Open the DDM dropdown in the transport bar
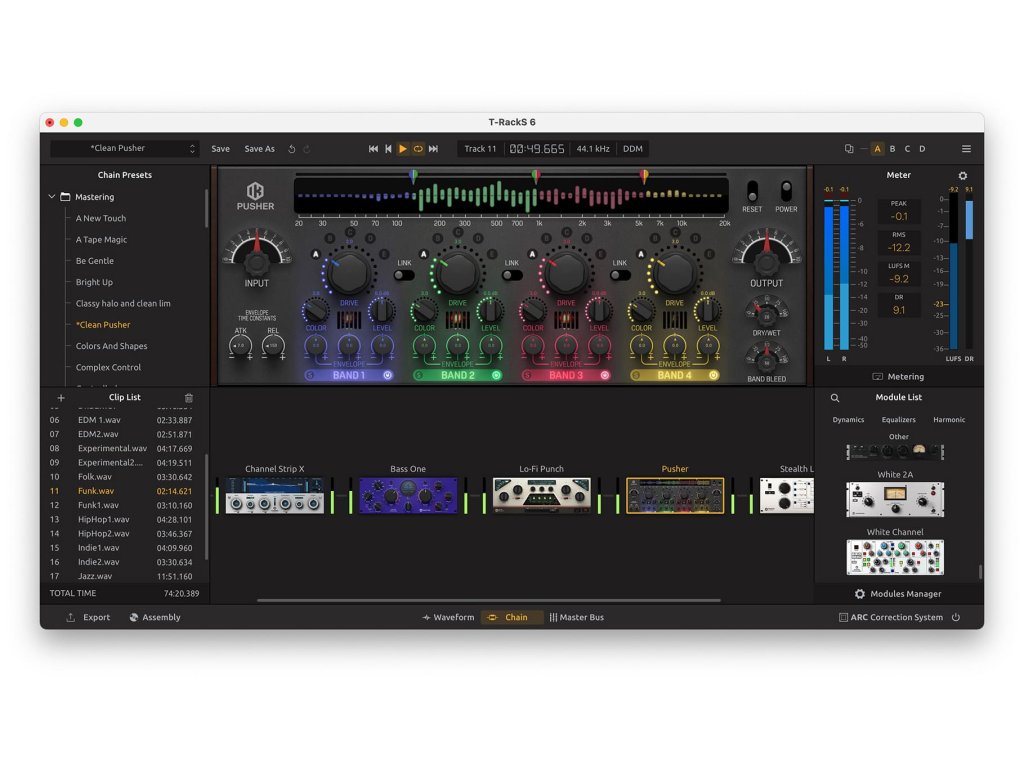1024x768 pixels. [633, 149]
